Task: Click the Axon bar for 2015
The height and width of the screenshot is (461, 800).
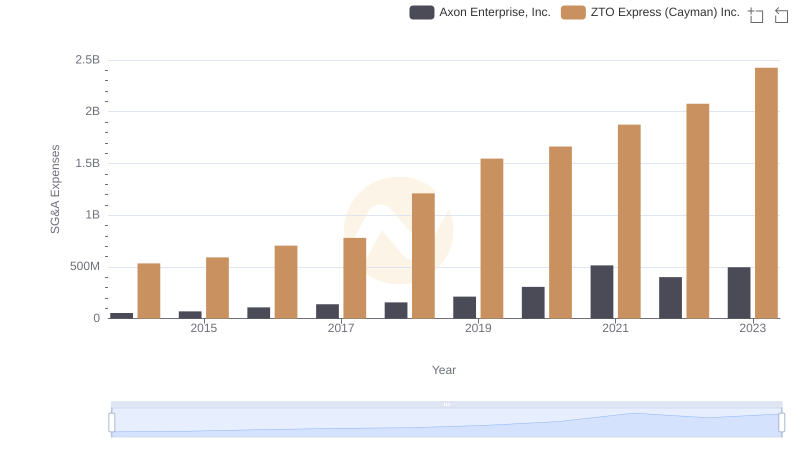Action: coord(190,315)
